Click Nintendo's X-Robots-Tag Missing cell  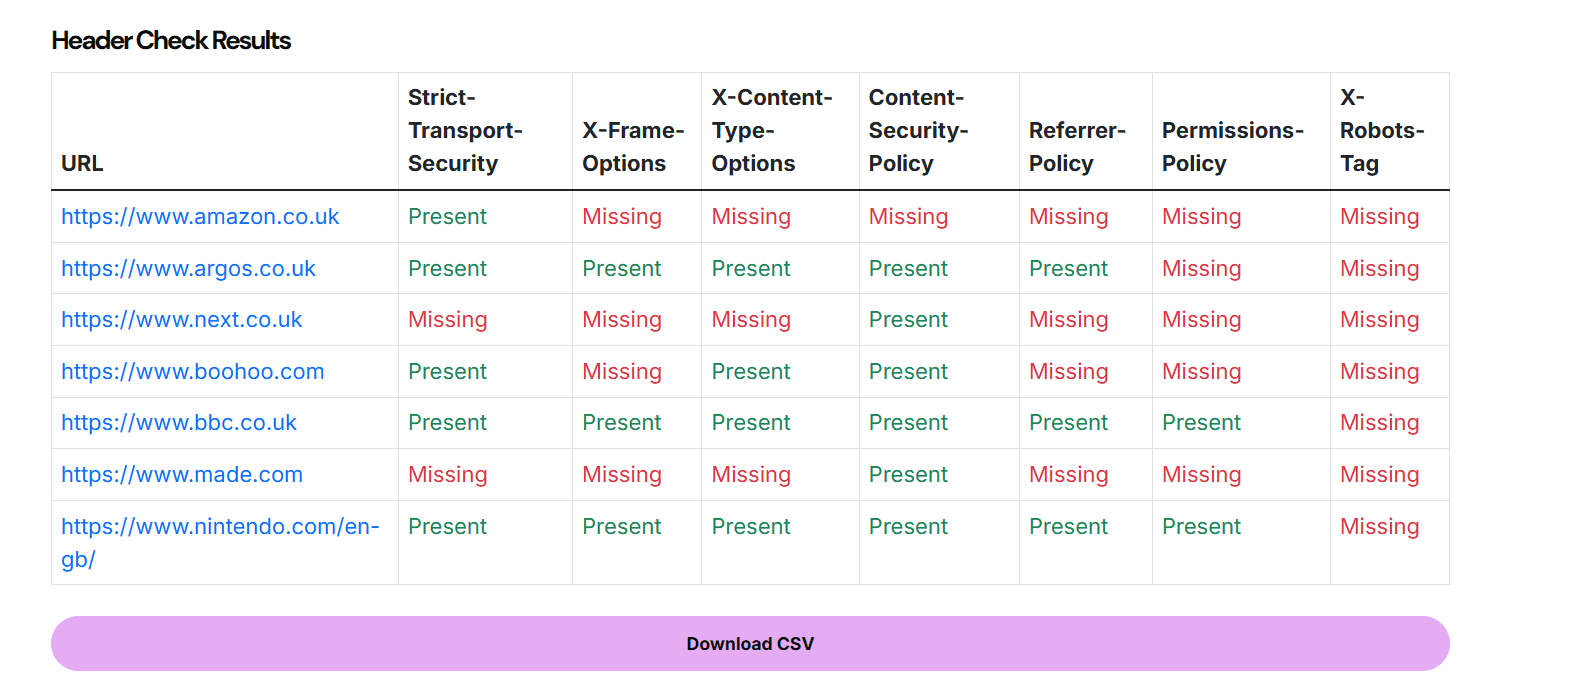pyautogui.click(x=1379, y=527)
